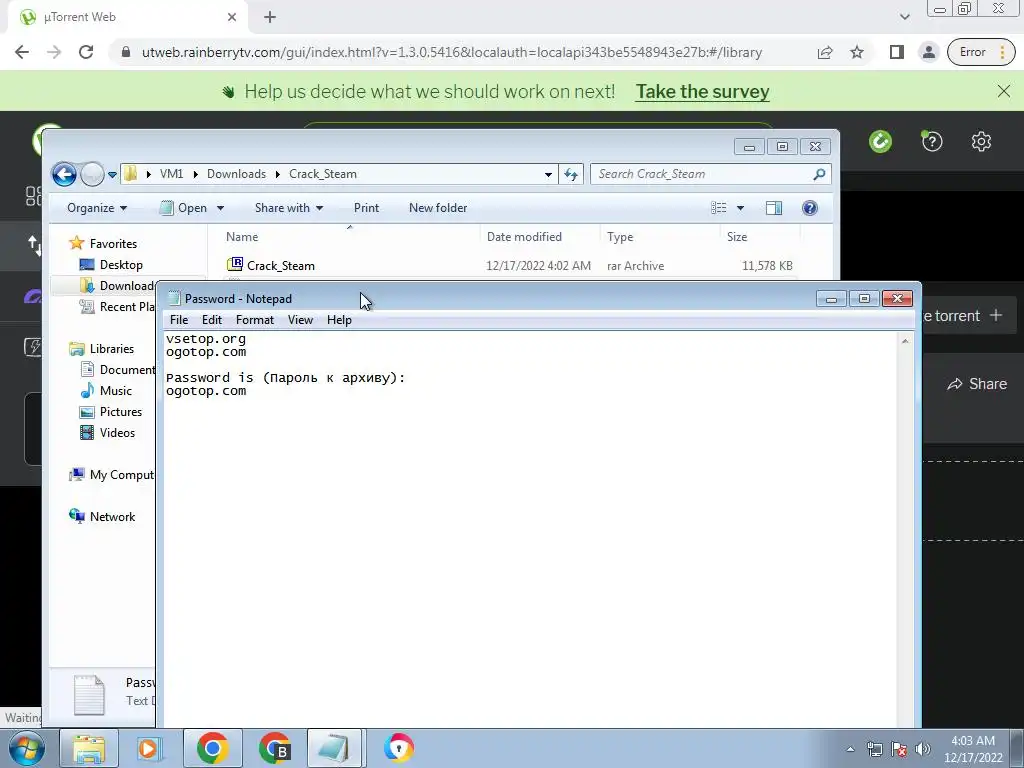Toggle Chrome side panel
The height and width of the screenshot is (768, 1024).
pos(897,52)
